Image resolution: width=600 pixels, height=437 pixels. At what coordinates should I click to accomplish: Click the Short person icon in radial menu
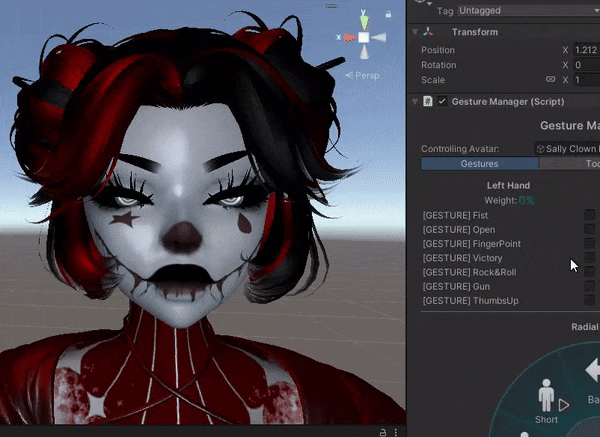(546, 395)
